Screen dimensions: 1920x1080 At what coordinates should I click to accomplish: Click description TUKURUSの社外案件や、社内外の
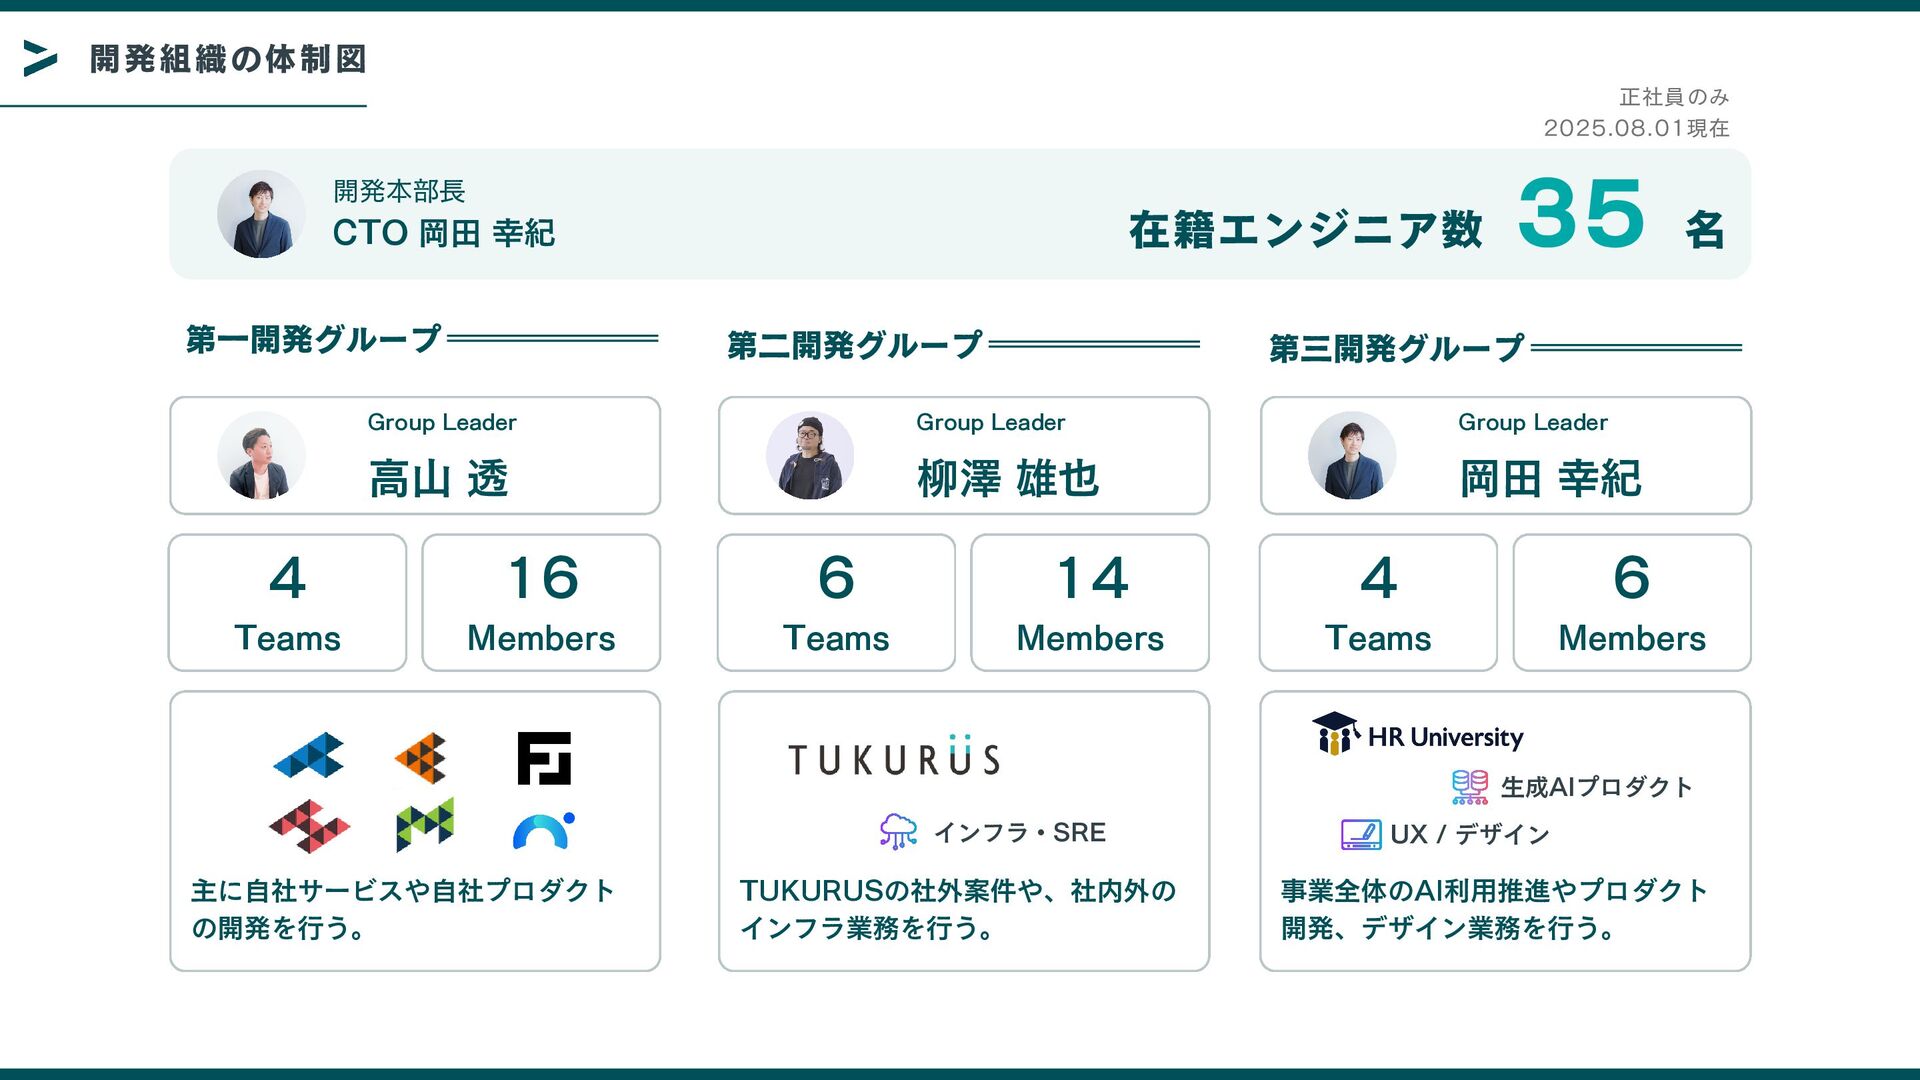(958, 890)
